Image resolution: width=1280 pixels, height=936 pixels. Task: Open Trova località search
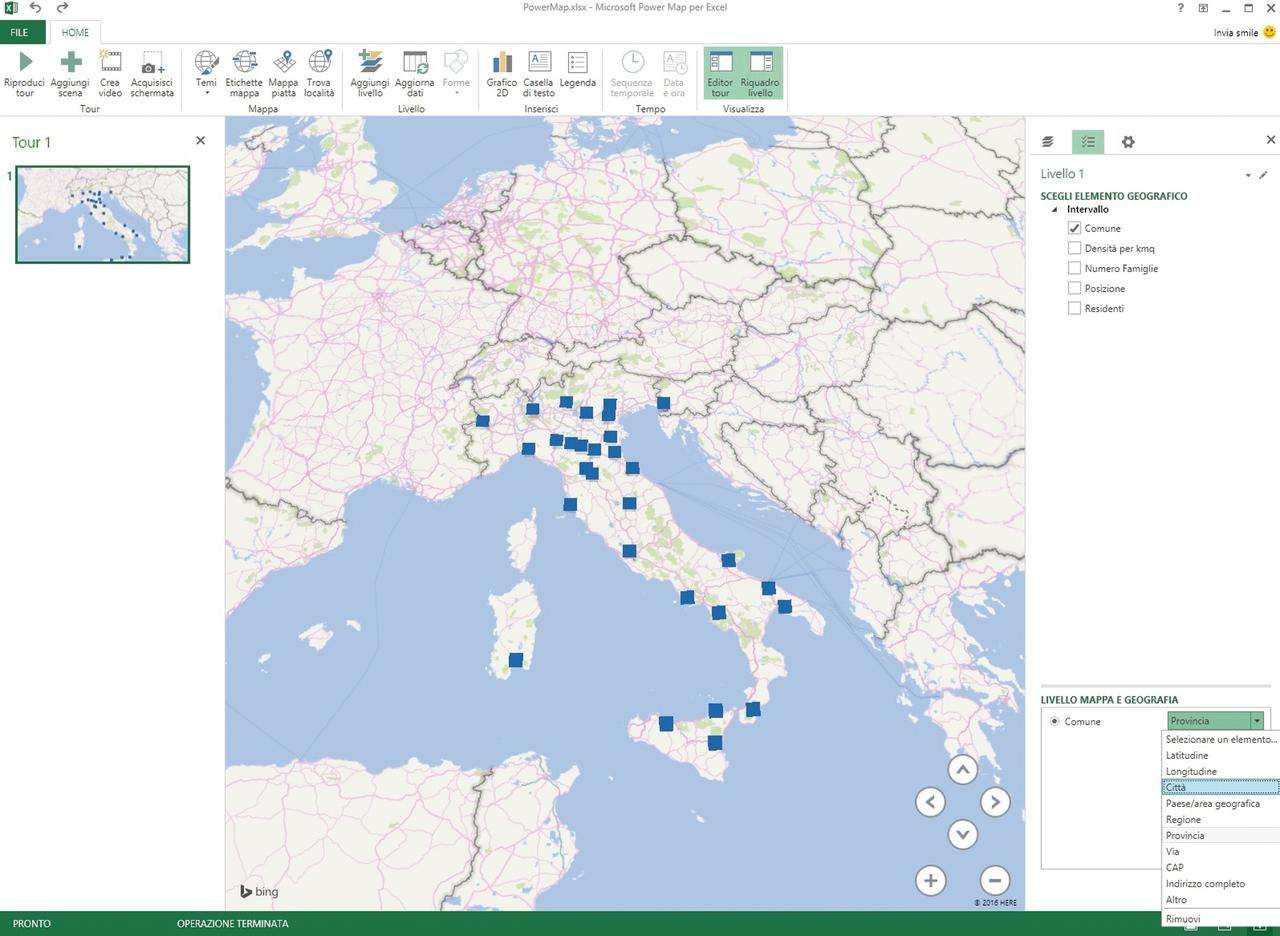tap(320, 63)
